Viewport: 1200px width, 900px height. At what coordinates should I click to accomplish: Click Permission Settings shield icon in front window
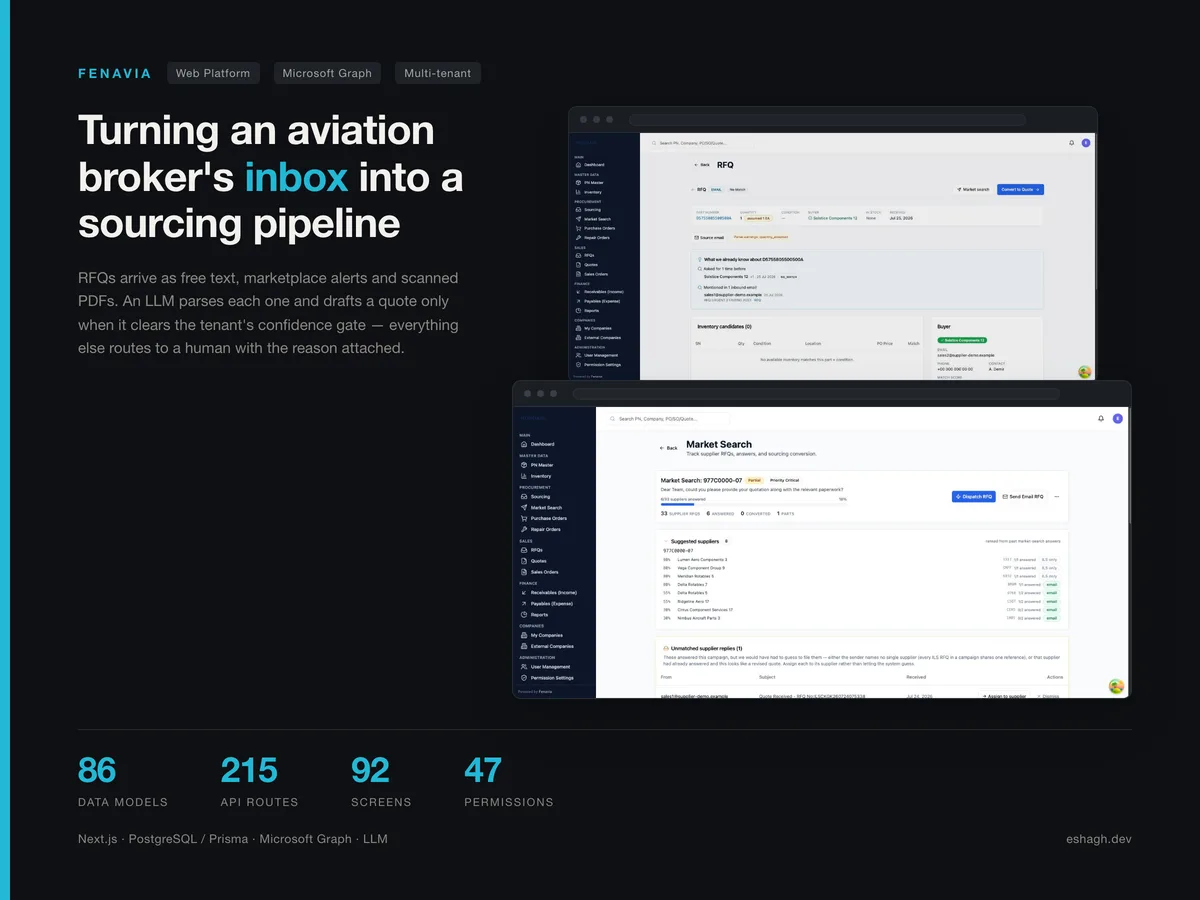click(525, 678)
